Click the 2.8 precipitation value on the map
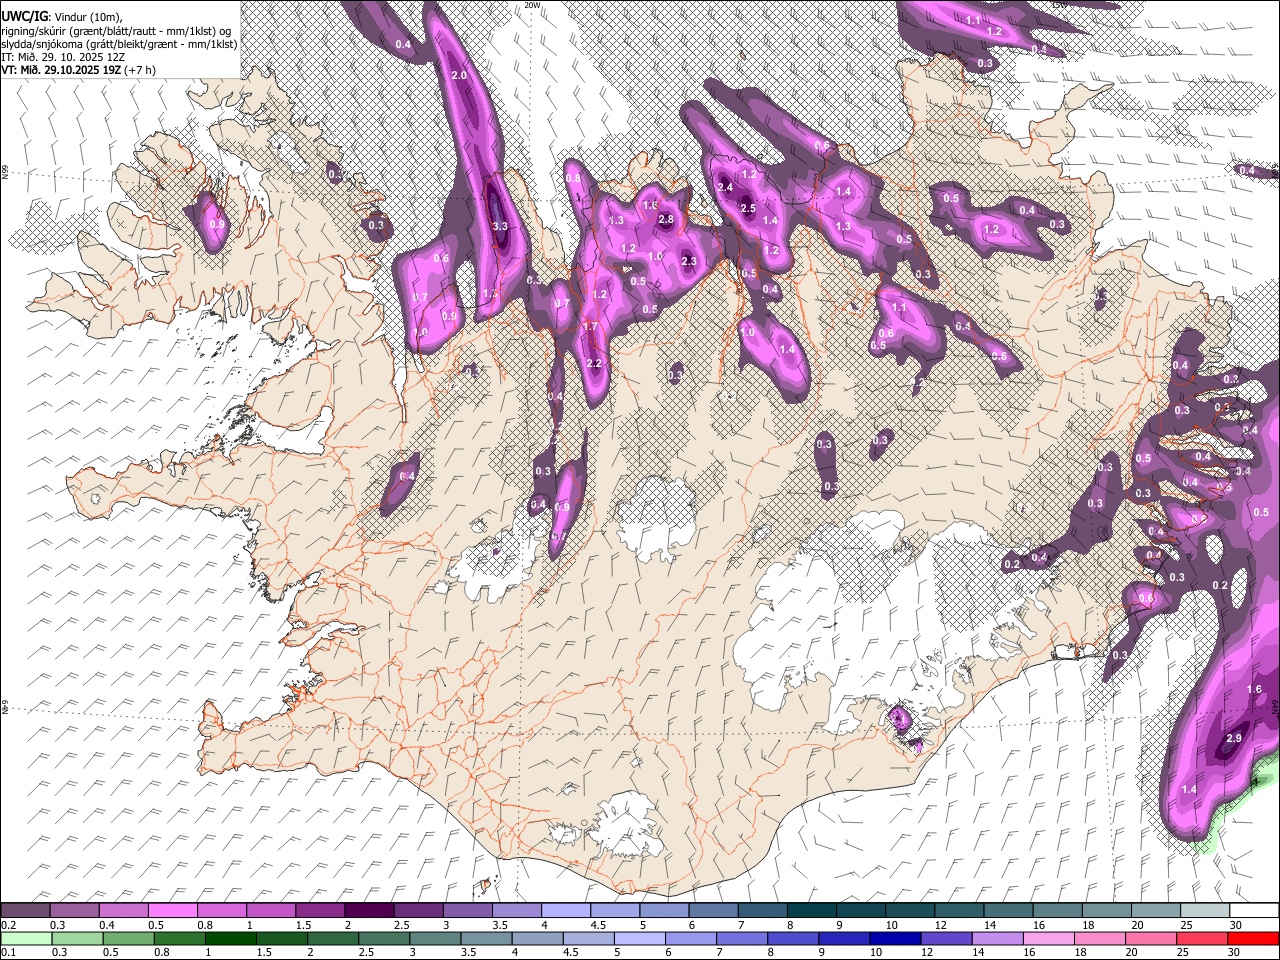1280x960 pixels. pos(666,219)
